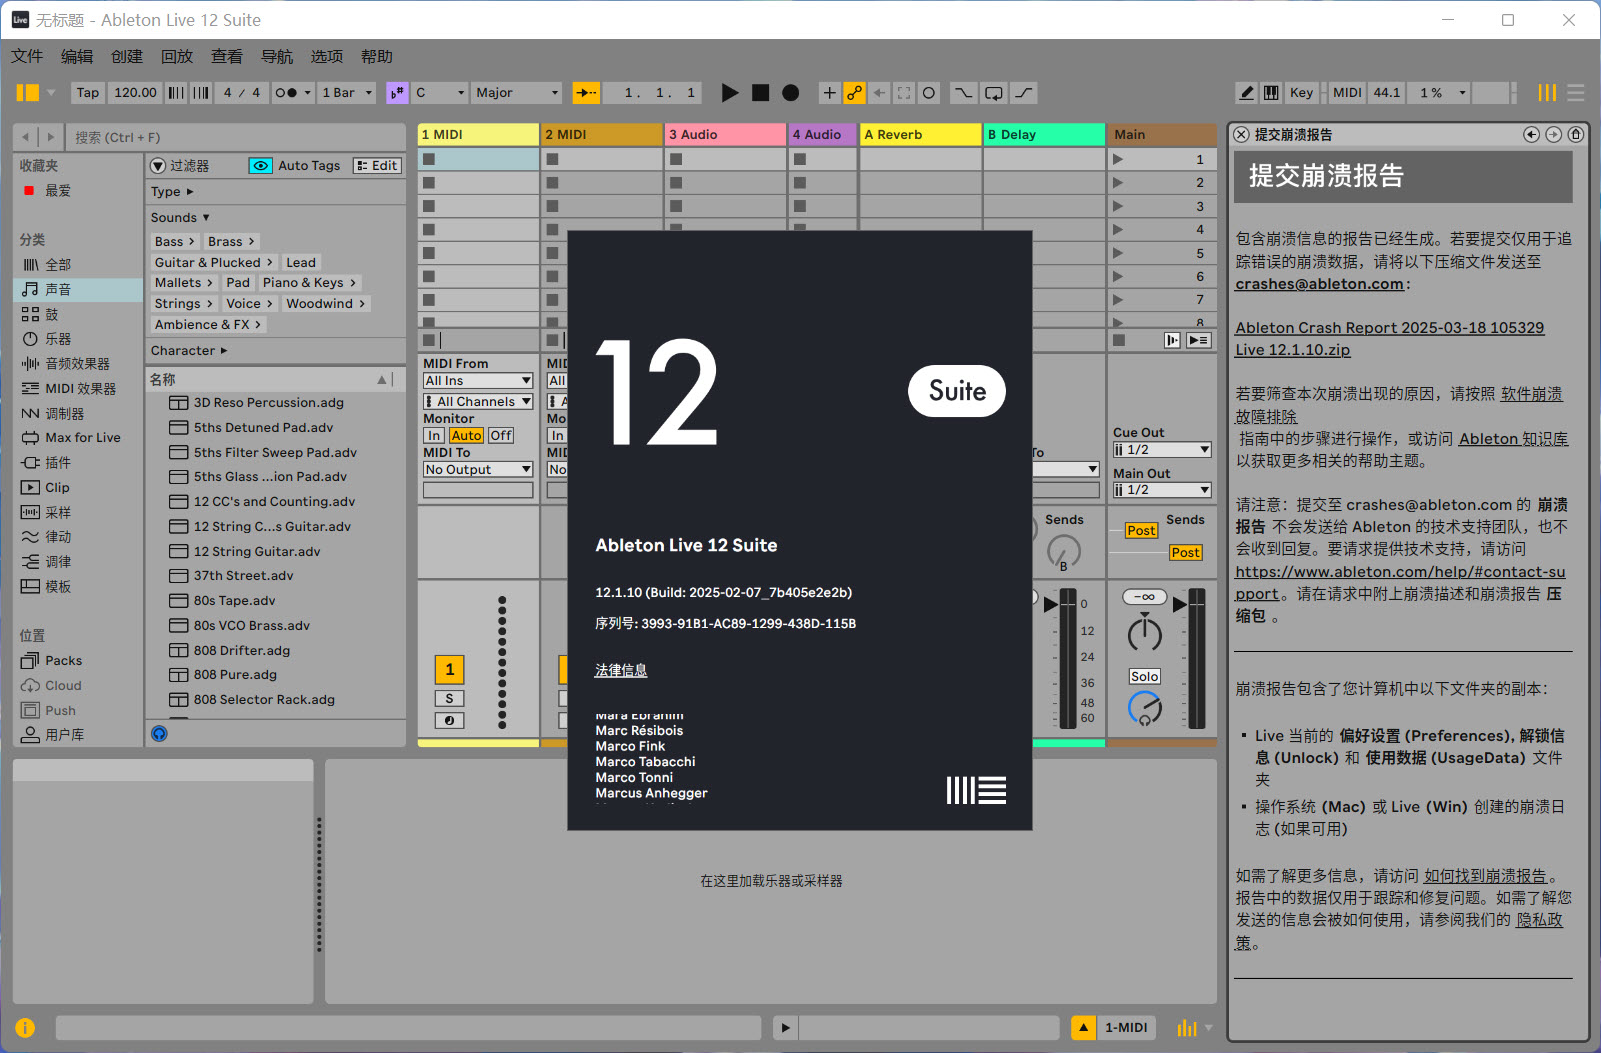Toggle the Automation Arm link icon
The image size is (1601, 1053).
(x=854, y=93)
